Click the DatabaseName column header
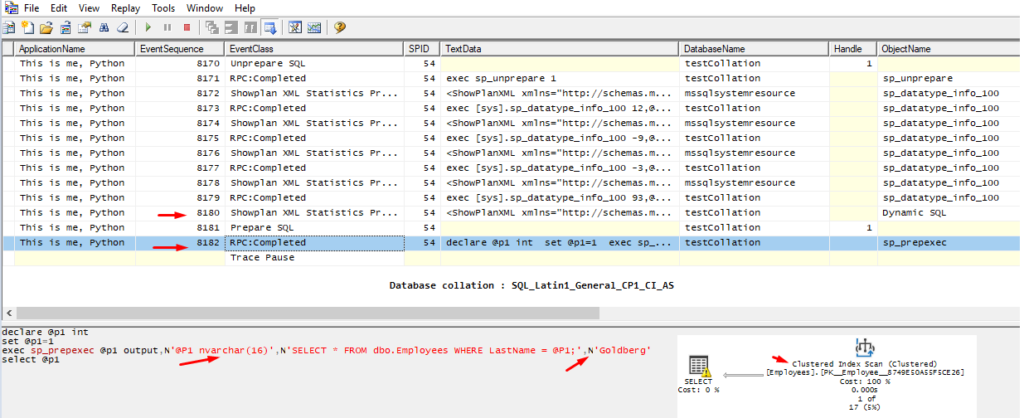 tap(754, 49)
